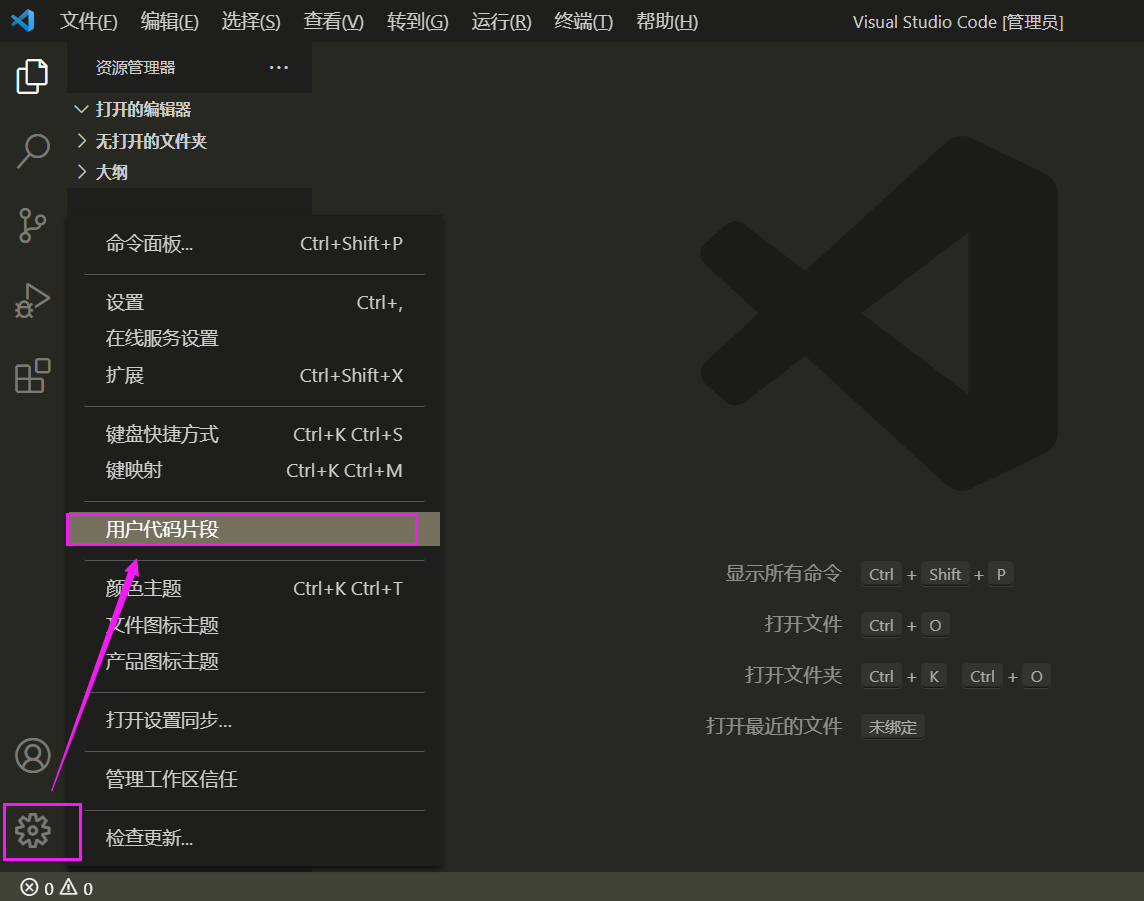Open the 帮助(H) menu
This screenshot has height=901, width=1144.
click(x=667, y=21)
